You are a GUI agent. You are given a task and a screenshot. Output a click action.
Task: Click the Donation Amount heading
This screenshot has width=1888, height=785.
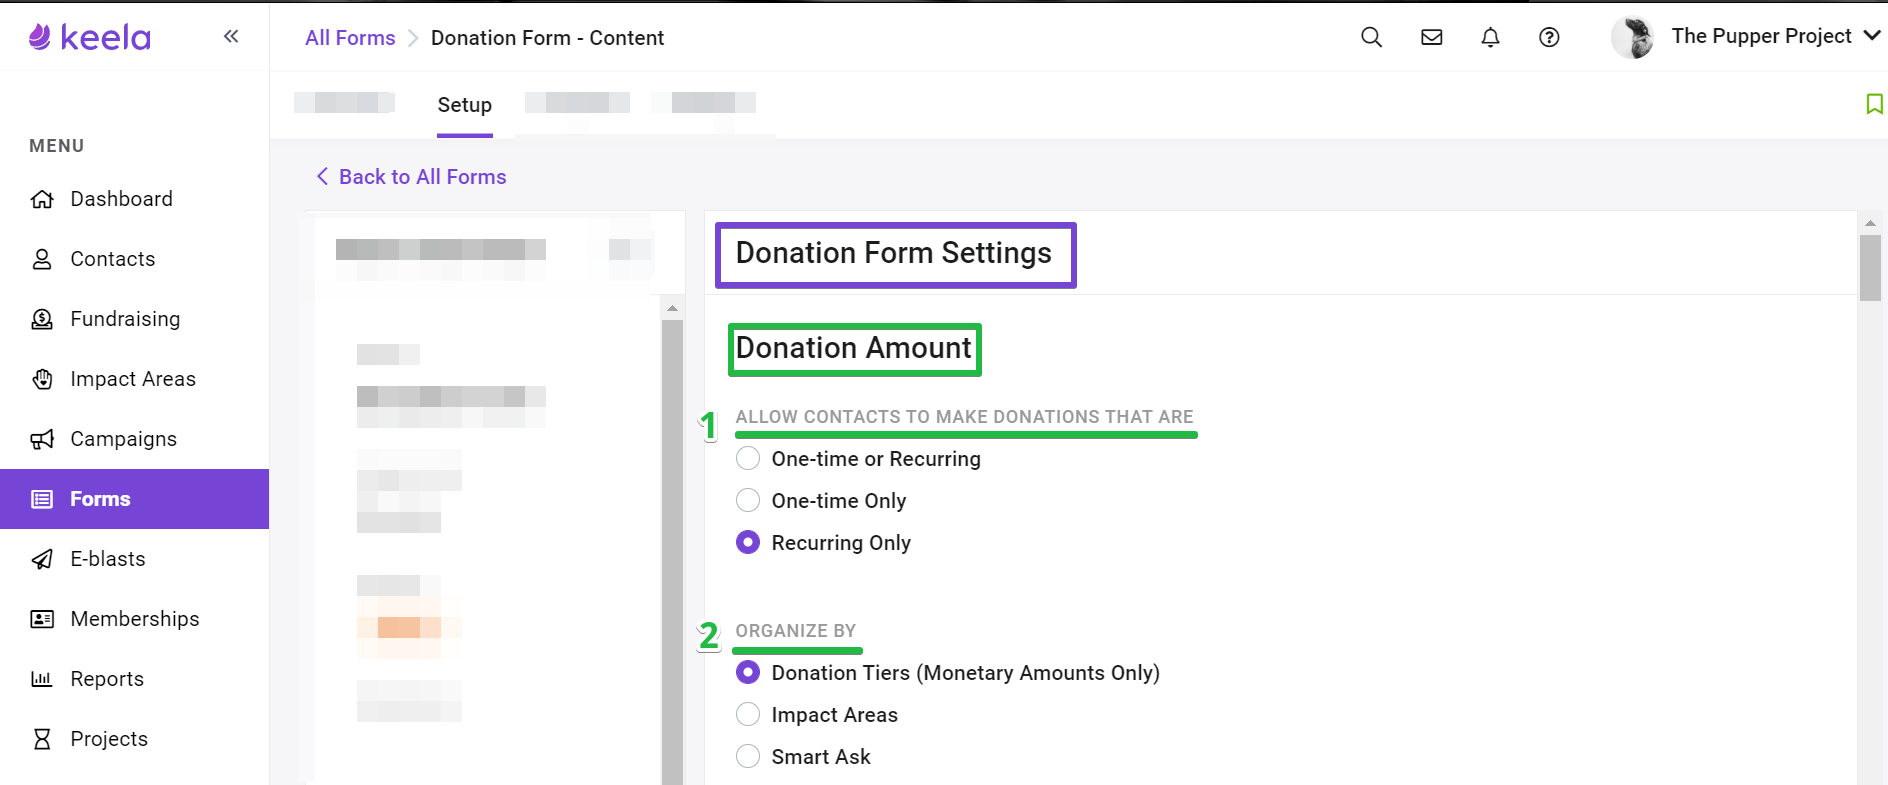[854, 348]
